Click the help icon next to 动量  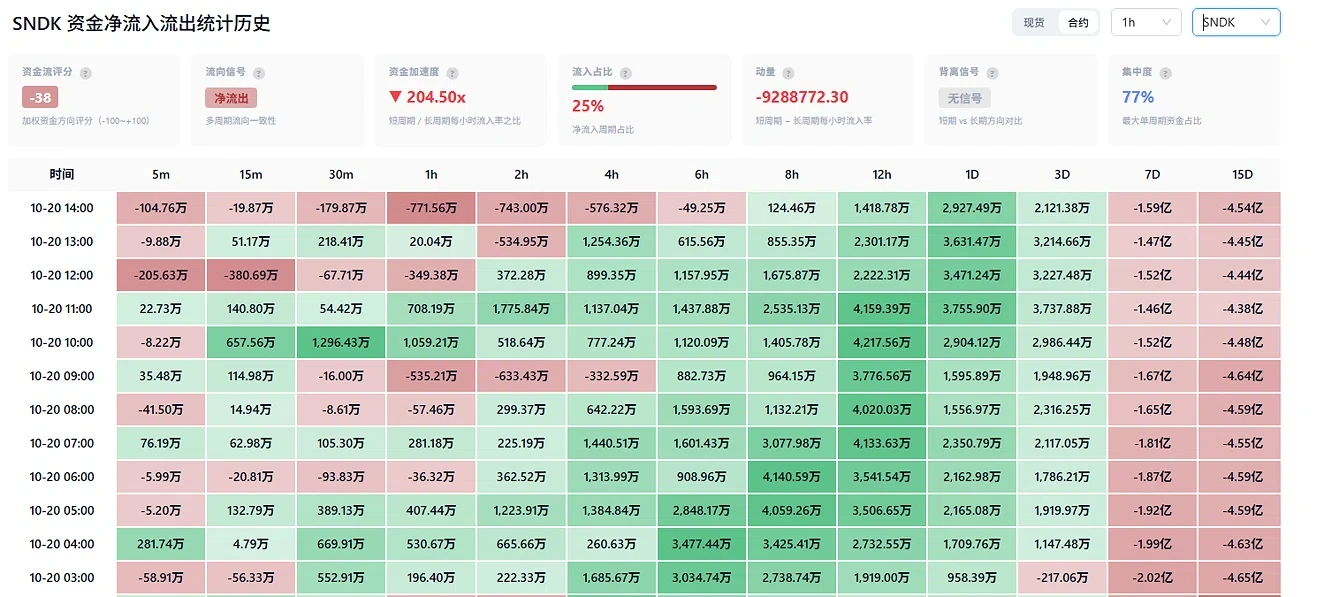point(788,73)
